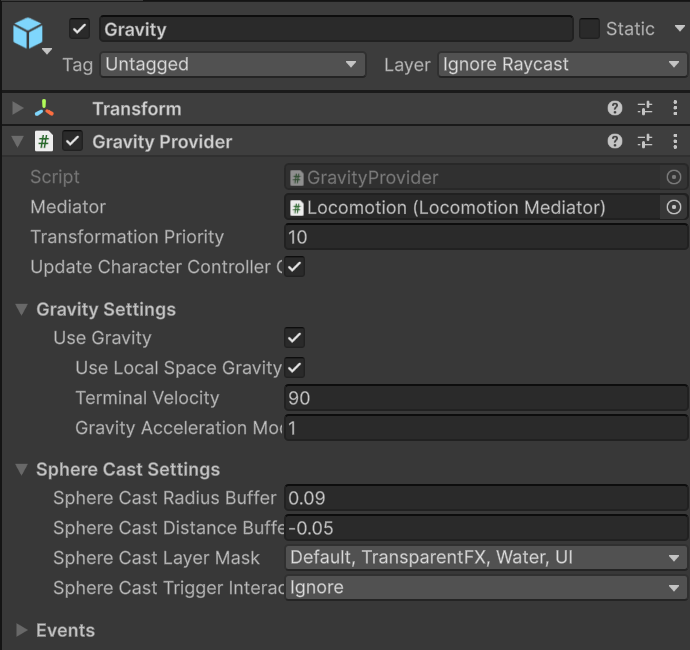
Task: Click the Sphere Cast Layer Mask label
Action: pyautogui.click(x=156, y=558)
